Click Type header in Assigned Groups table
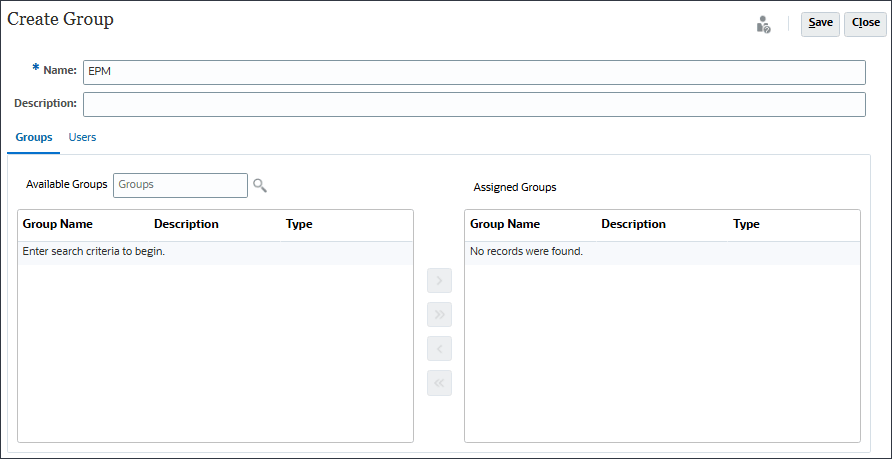 coord(746,224)
